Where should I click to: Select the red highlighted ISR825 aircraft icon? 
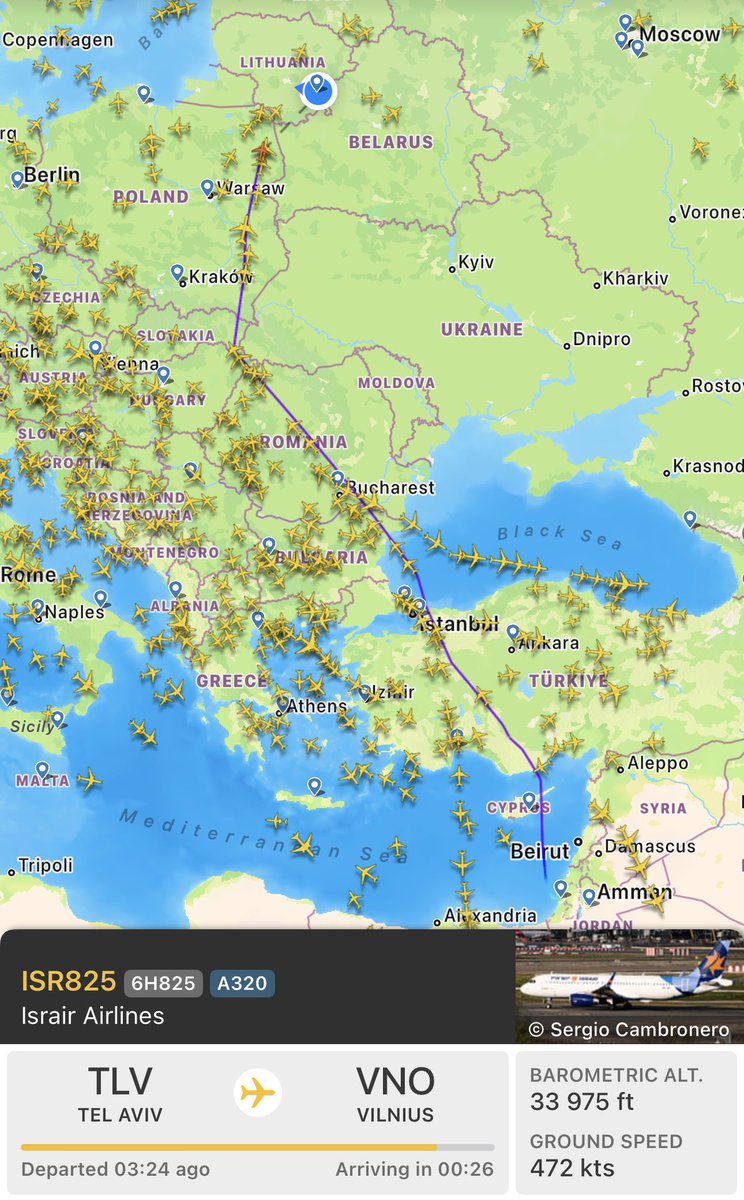262,150
